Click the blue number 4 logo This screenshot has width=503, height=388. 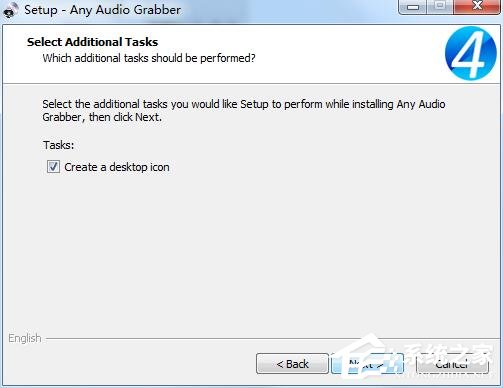pos(471,53)
